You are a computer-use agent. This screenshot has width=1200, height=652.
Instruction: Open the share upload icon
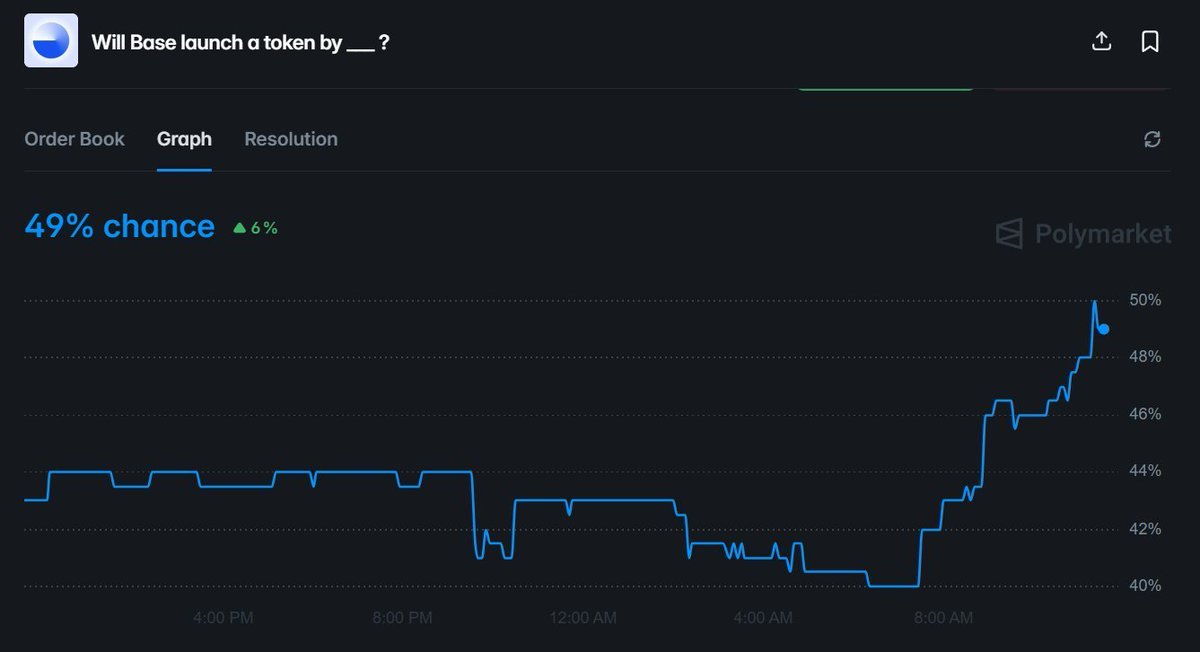click(x=1101, y=41)
